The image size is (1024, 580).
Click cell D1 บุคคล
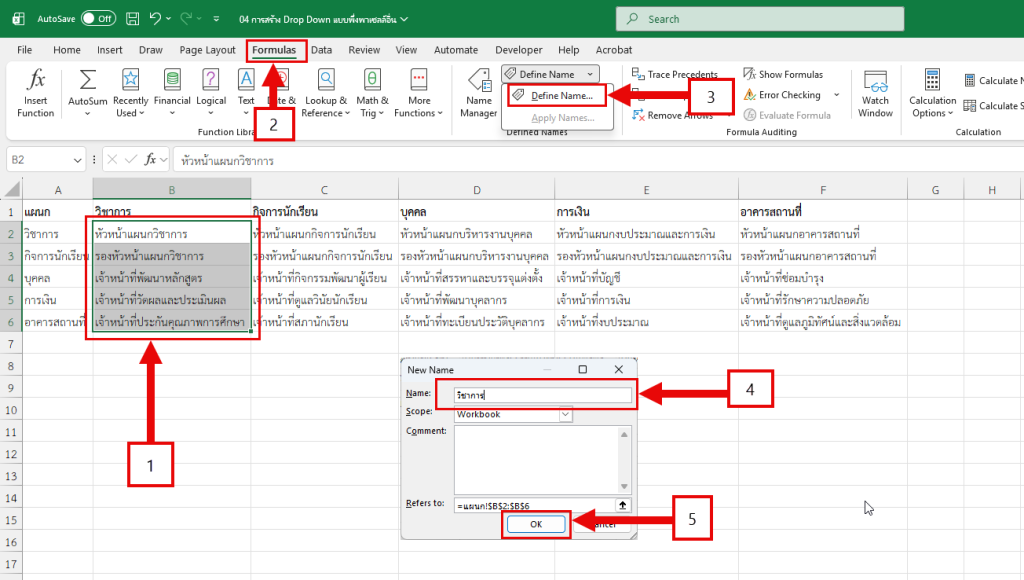[476, 212]
